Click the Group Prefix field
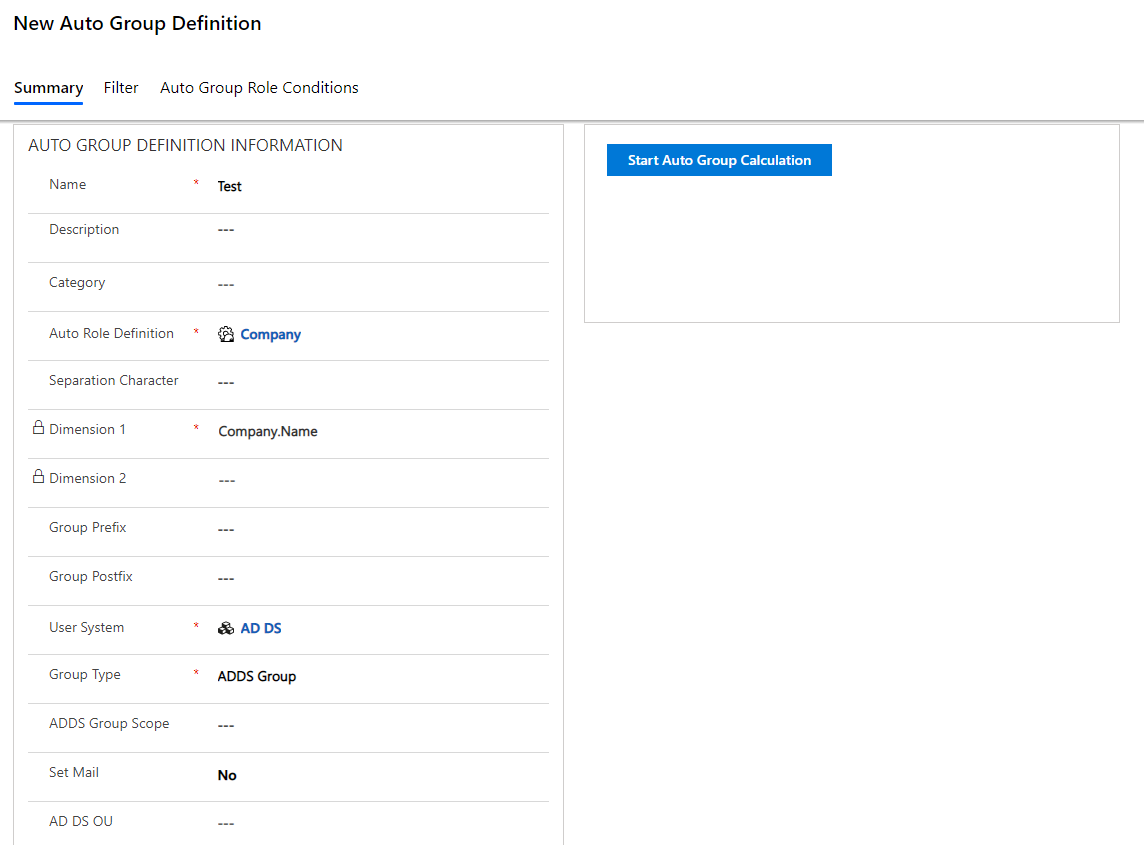The width and height of the screenshot is (1144, 845). point(380,529)
